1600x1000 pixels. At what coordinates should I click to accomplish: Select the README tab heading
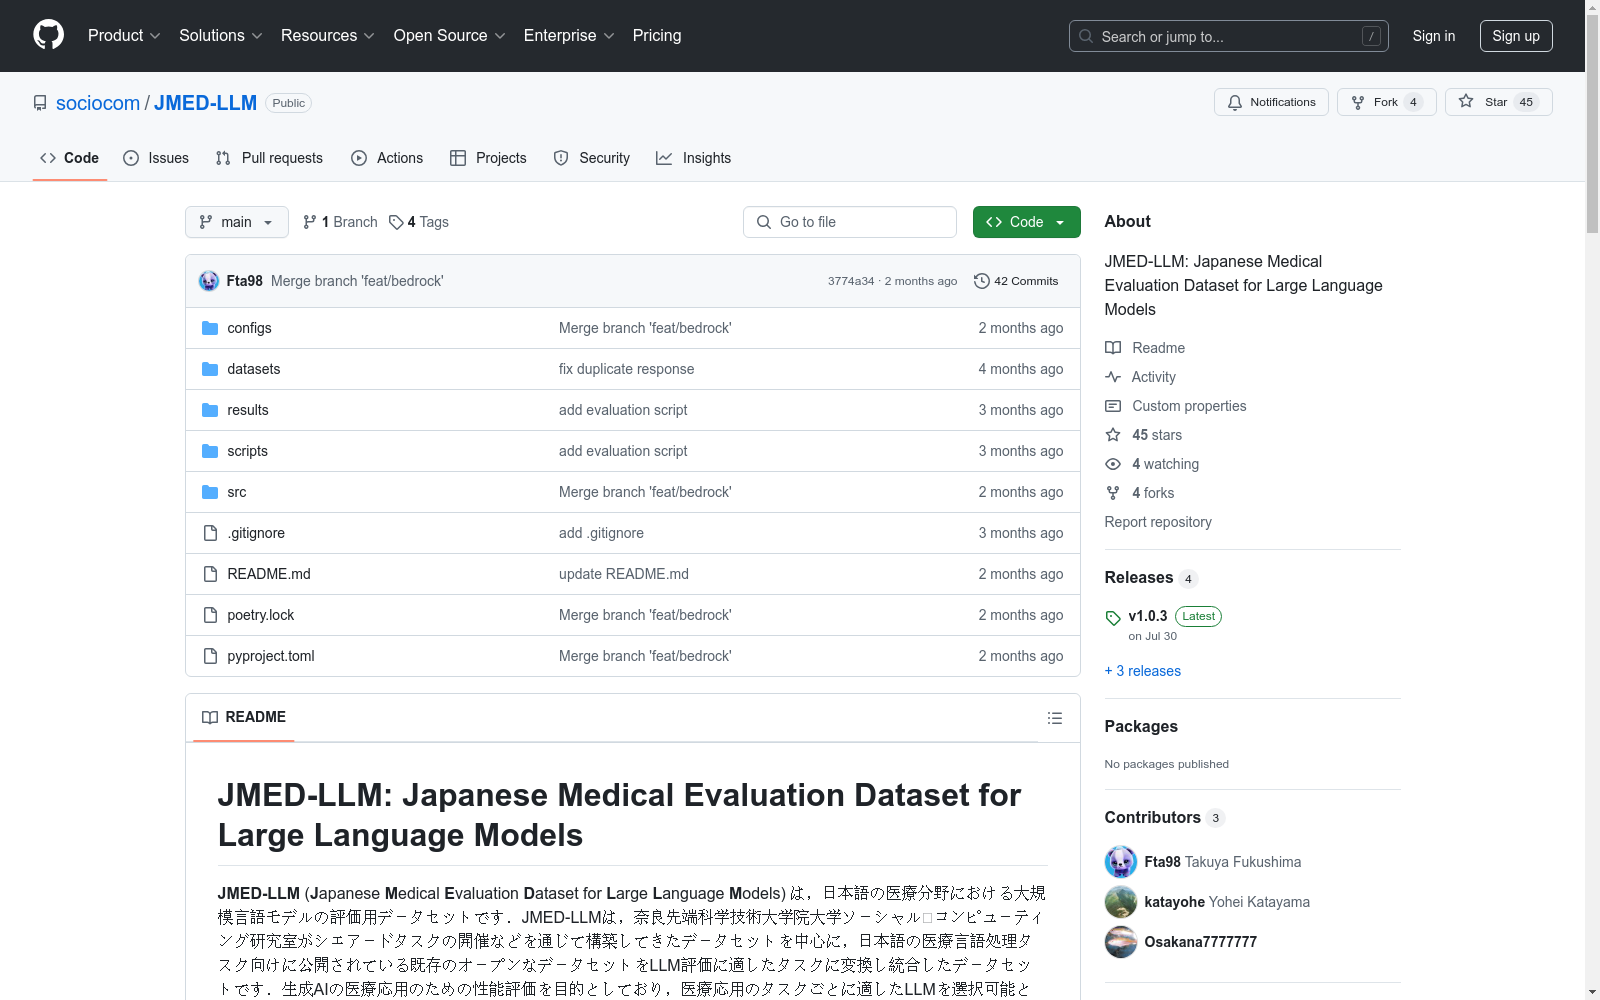pyautogui.click(x=244, y=717)
